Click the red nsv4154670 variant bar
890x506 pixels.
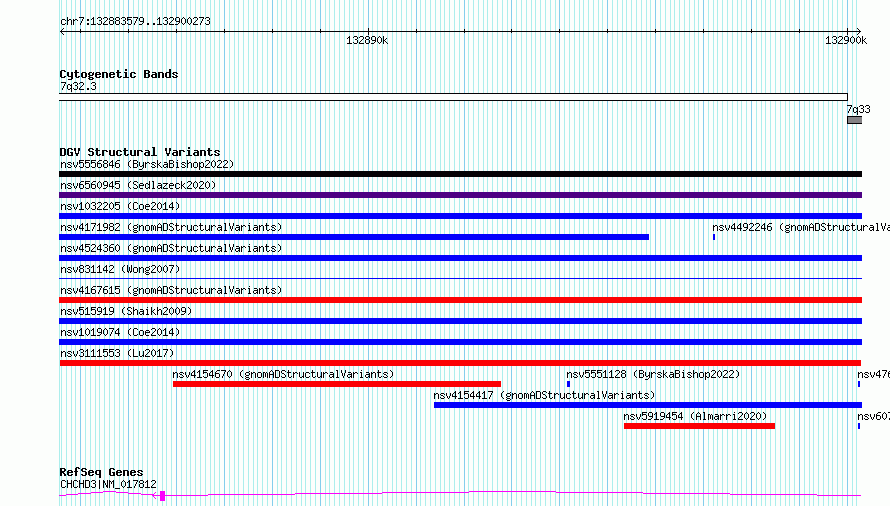click(x=337, y=384)
